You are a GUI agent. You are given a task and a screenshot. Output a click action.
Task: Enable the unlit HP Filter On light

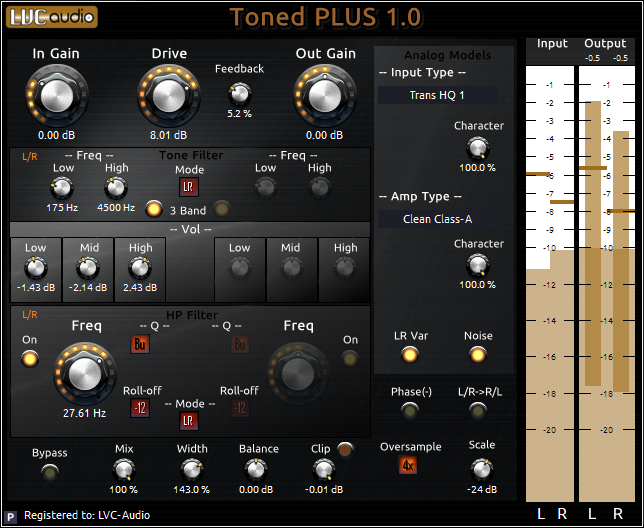(x=350, y=358)
